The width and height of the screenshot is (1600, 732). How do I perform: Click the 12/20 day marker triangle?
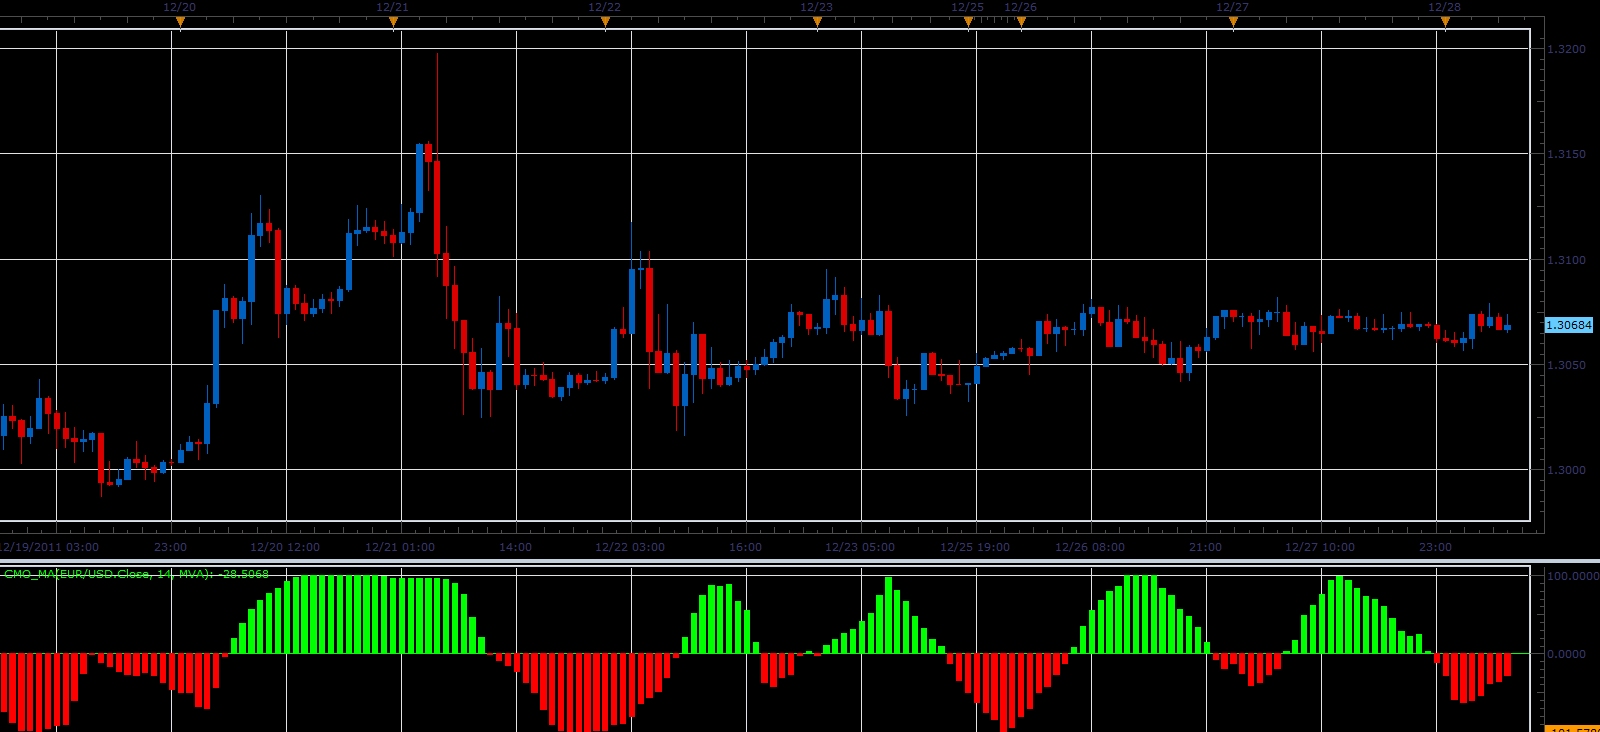point(180,22)
